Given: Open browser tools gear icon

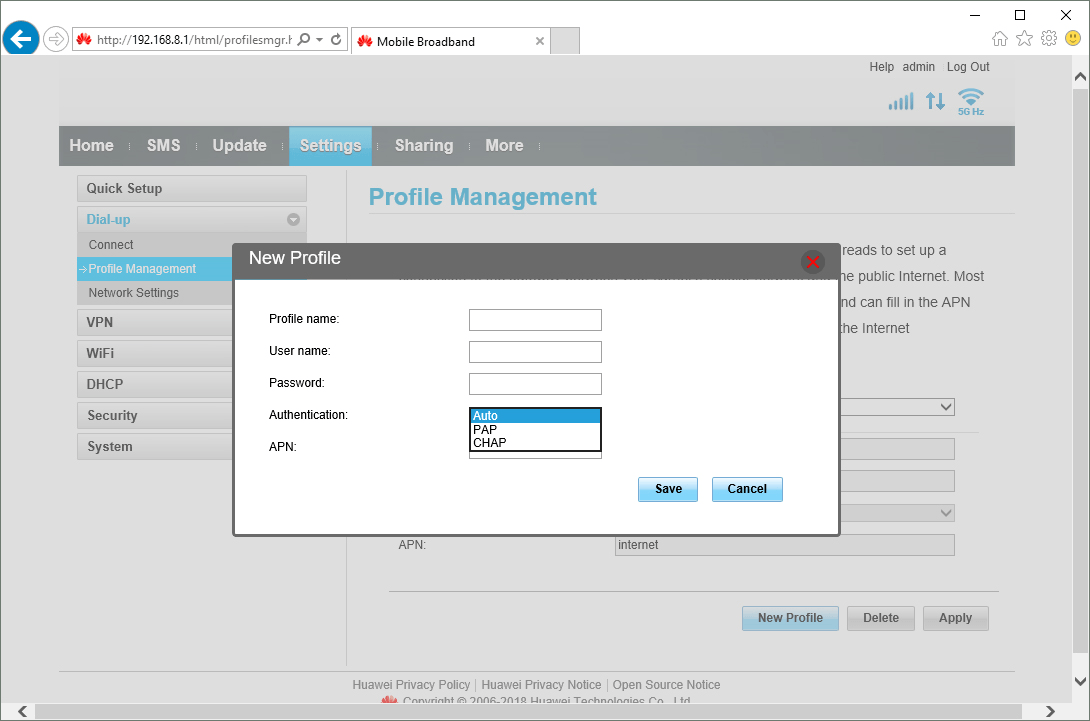Looking at the screenshot, I should click(1048, 39).
